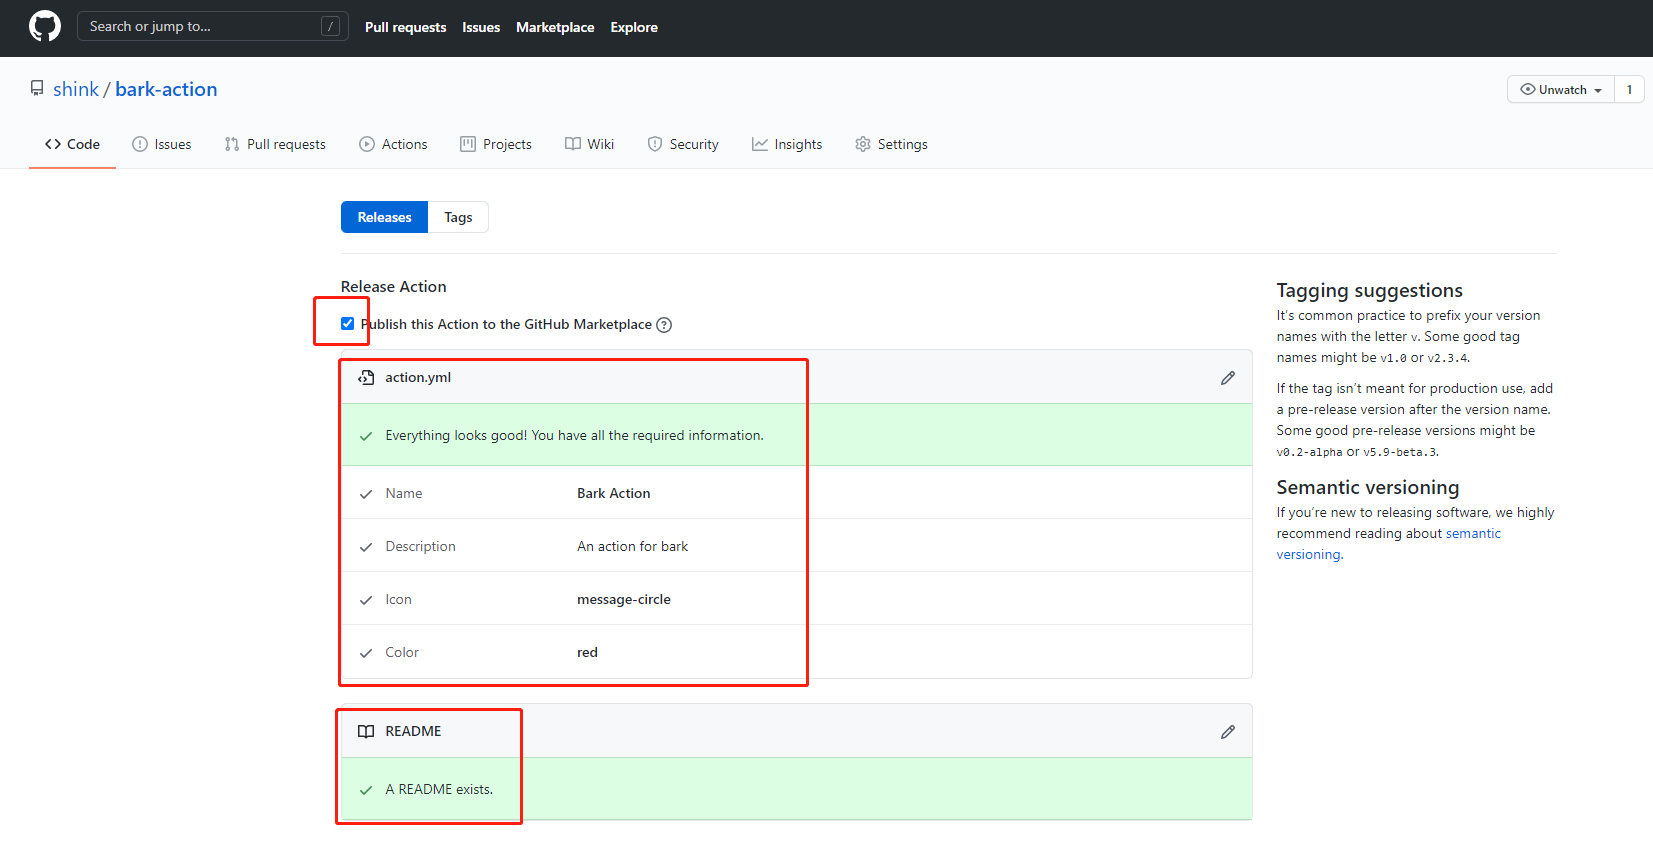Open the repository Settings tab
This screenshot has height=848, width=1653.
point(891,144)
